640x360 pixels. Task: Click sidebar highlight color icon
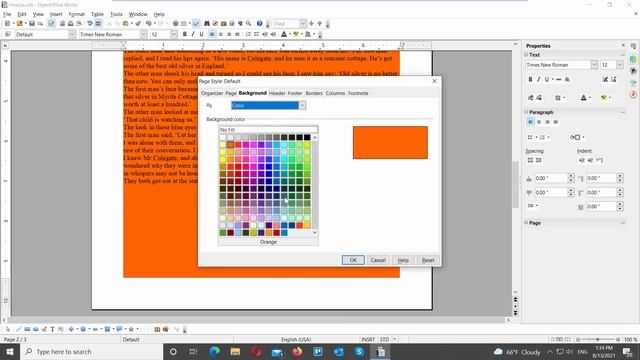tap(603, 98)
